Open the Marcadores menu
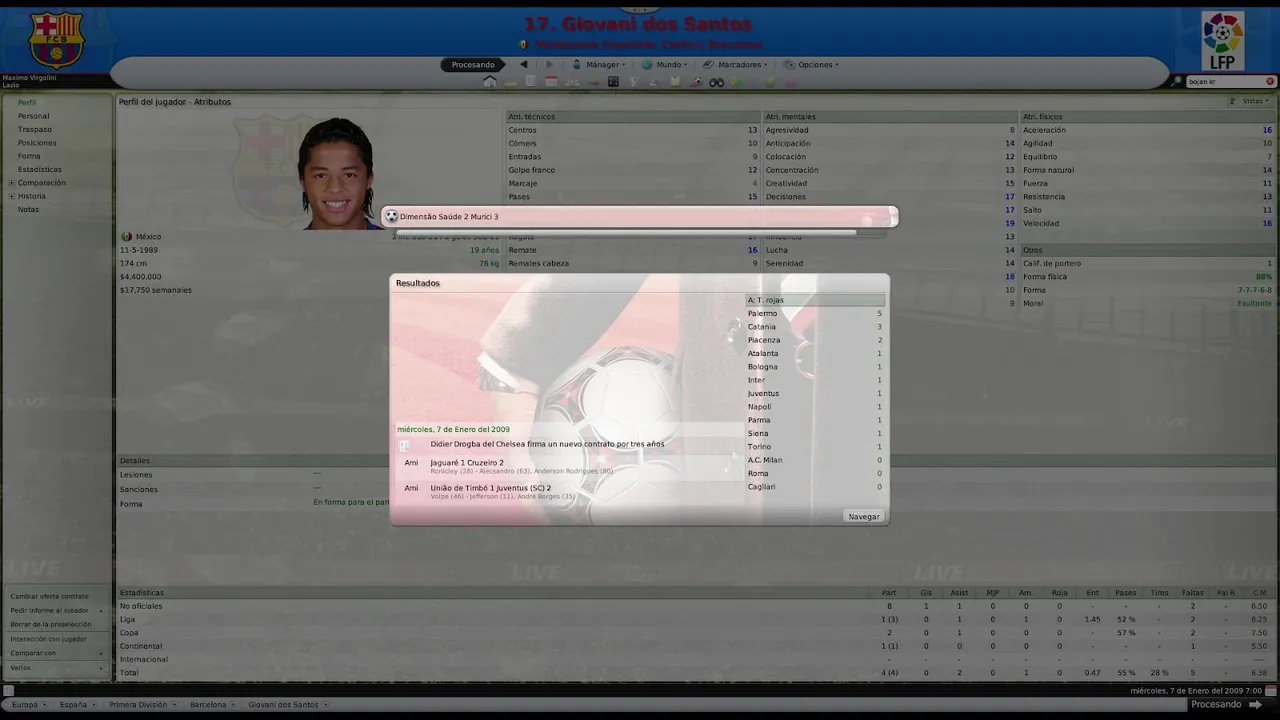Screen dimensions: 1280x720 click(x=734, y=64)
